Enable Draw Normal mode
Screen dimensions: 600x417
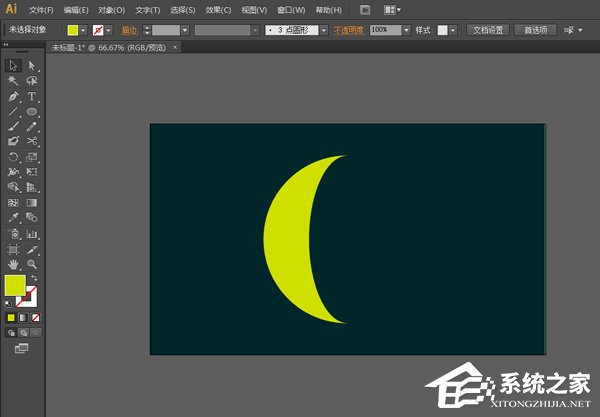(11, 333)
